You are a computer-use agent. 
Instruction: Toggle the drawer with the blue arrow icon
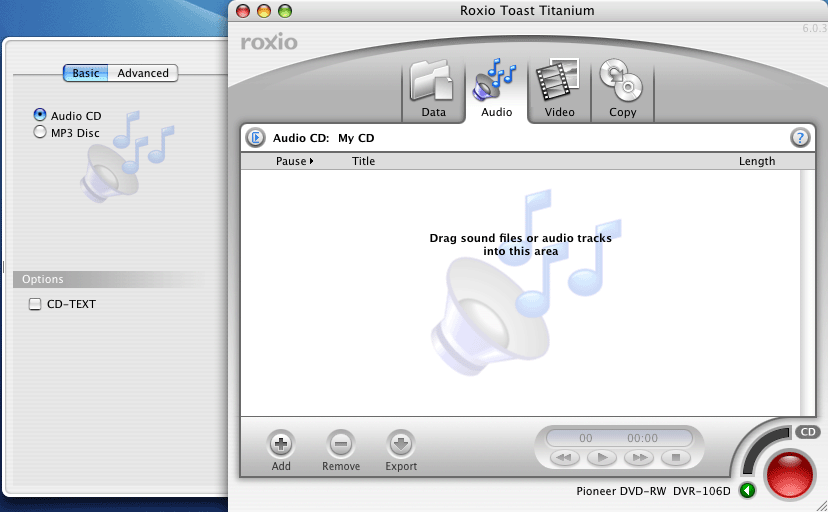point(256,138)
